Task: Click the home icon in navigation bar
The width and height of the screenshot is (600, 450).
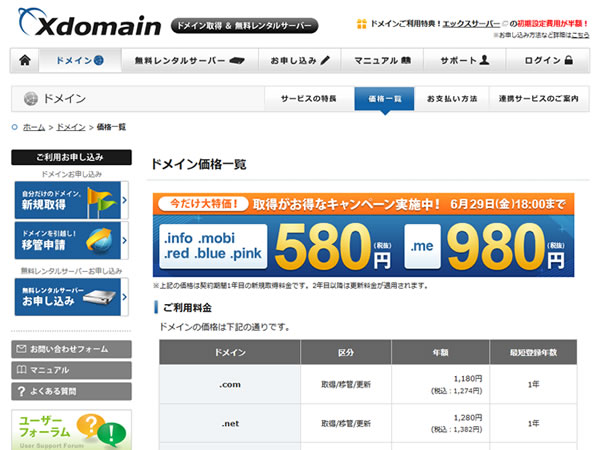Action: pyautogui.click(x=25, y=60)
